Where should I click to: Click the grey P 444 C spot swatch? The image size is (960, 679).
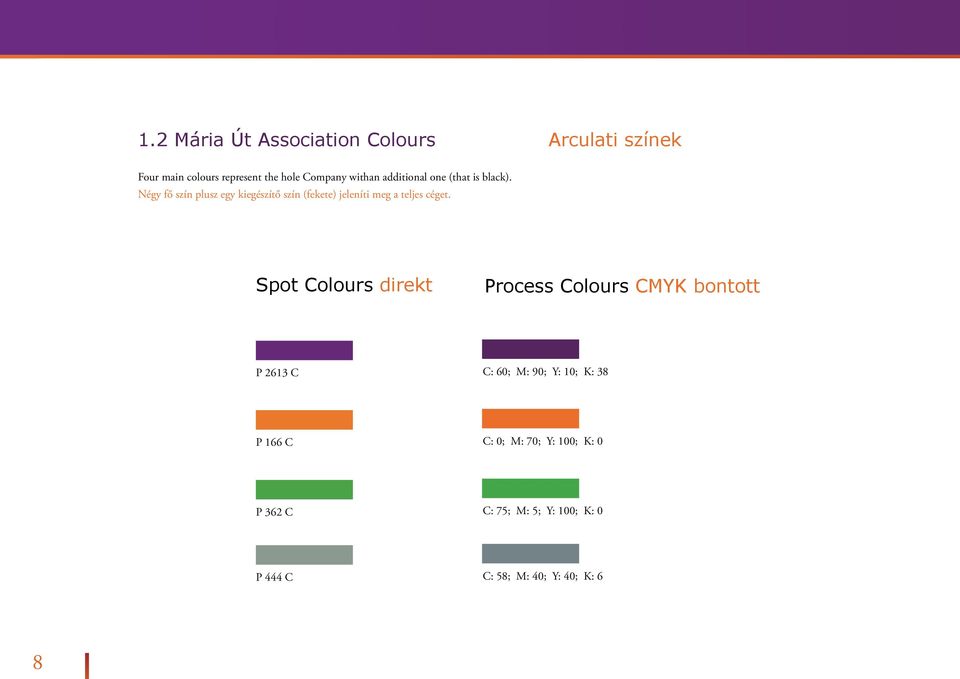pyautogui.click(x=304, y=555)
